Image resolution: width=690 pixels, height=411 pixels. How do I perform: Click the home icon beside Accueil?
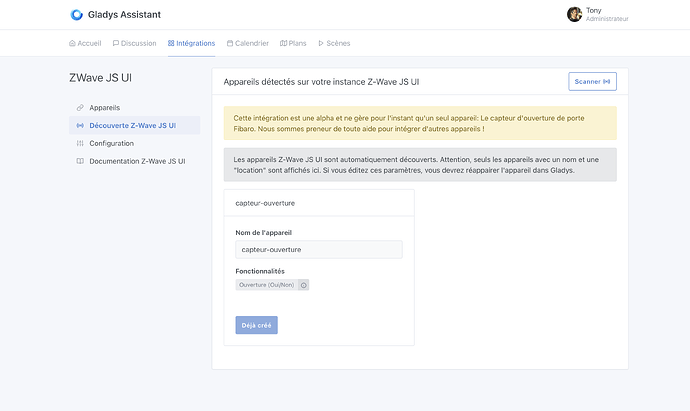(x=72, y=44)
